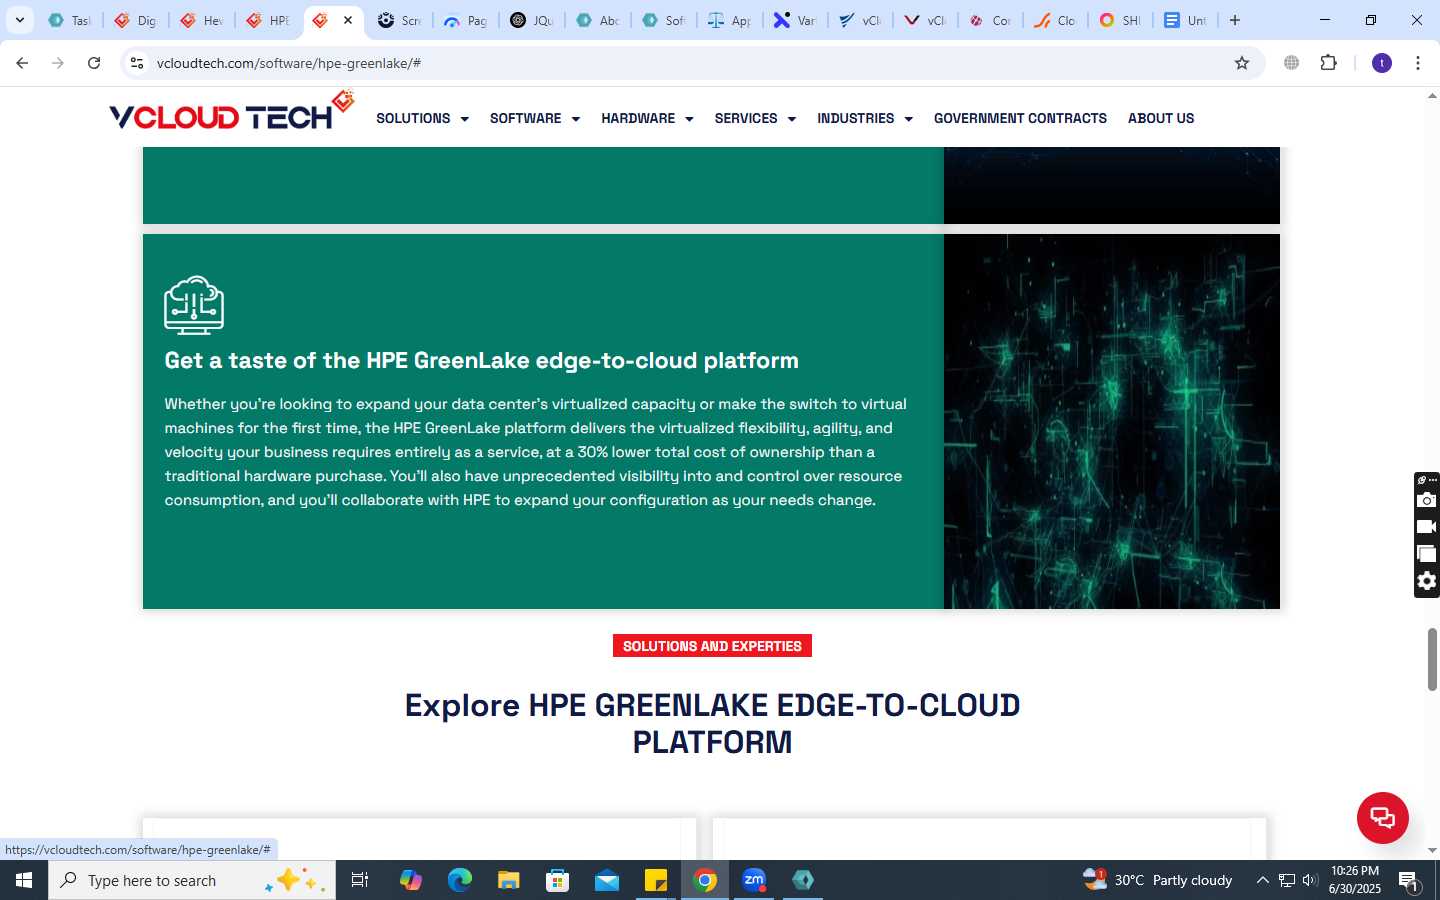Bookmark this page with the star icon
This screenshot has height=900, width=1440.
1242,63
